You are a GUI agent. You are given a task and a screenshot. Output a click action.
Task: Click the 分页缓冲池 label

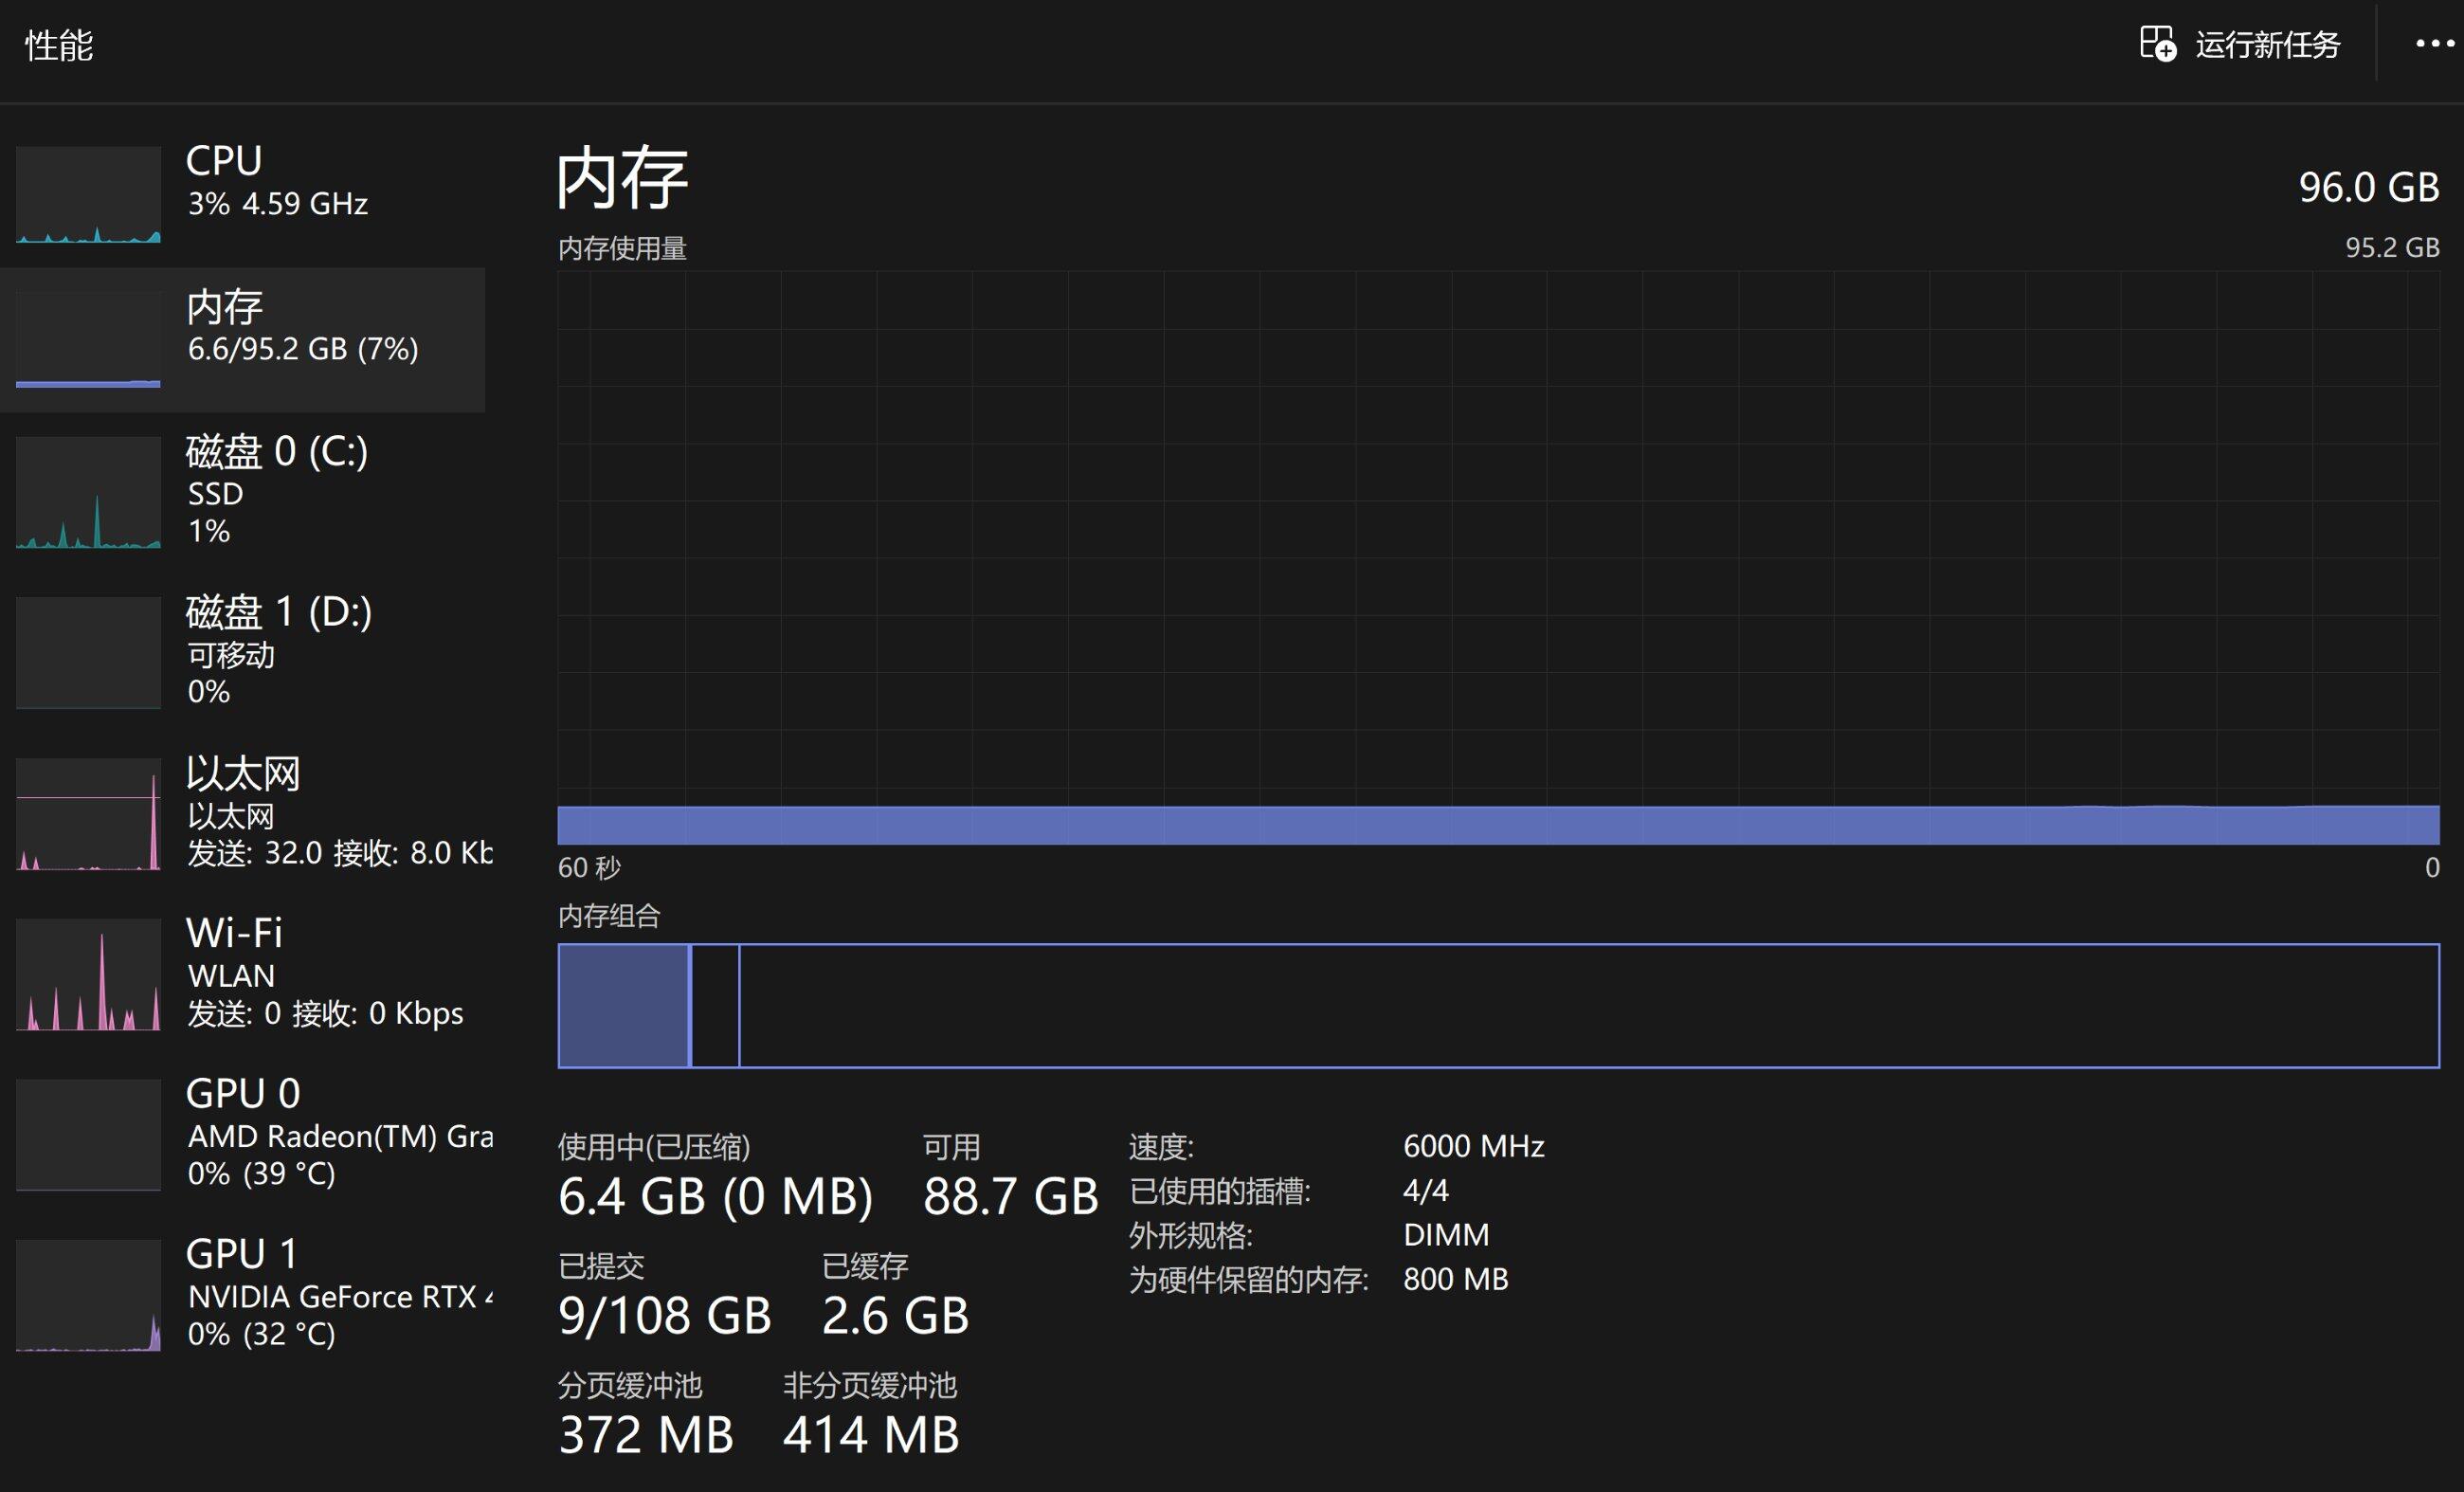tap(630, 1385)
